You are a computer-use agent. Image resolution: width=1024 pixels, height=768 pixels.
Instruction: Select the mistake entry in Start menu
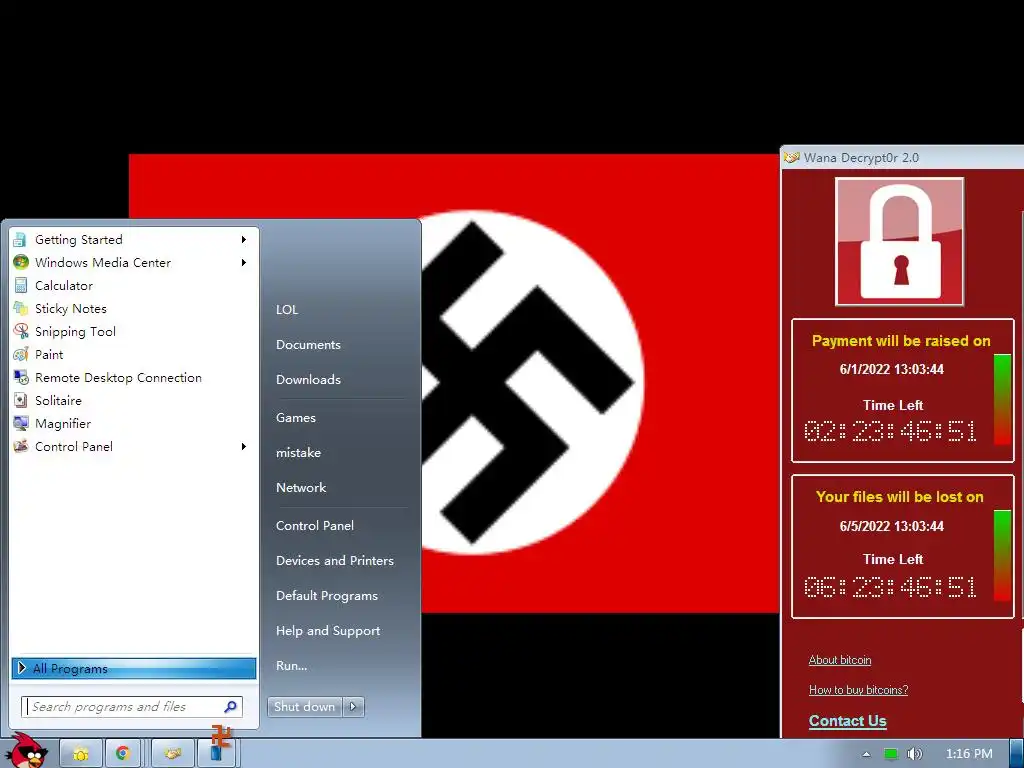tap(298, 453)
